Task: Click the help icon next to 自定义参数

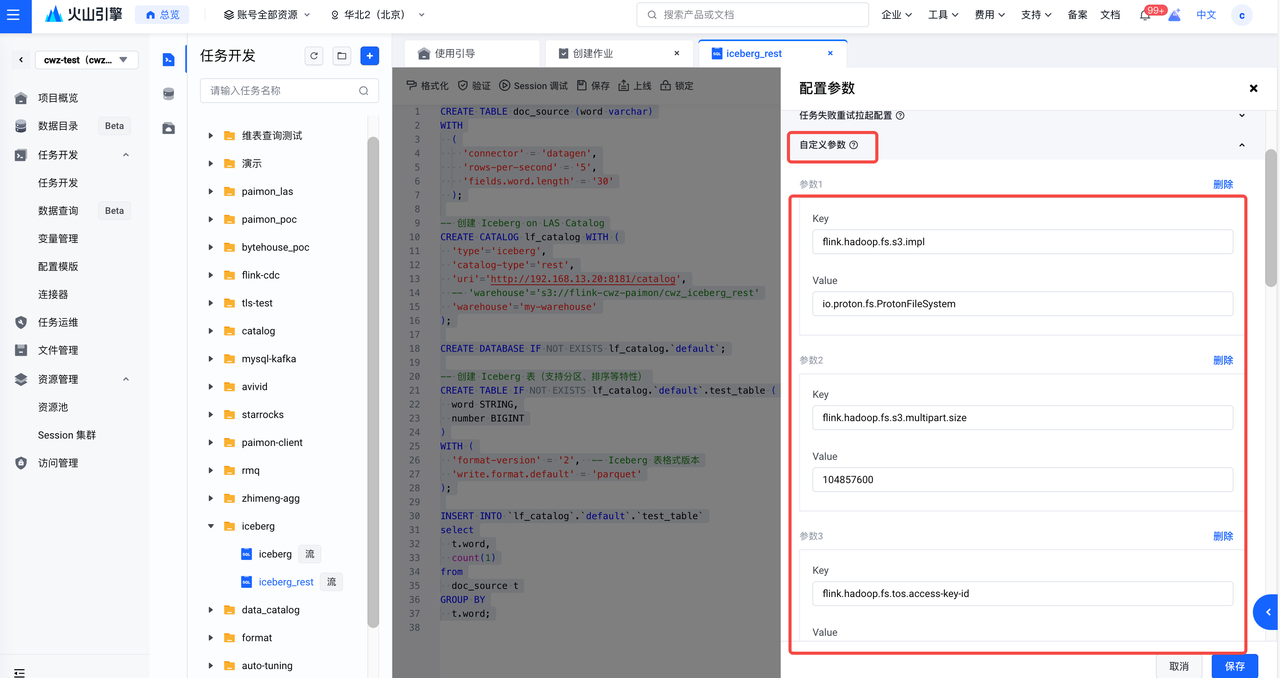Action: tap(853, 145)
